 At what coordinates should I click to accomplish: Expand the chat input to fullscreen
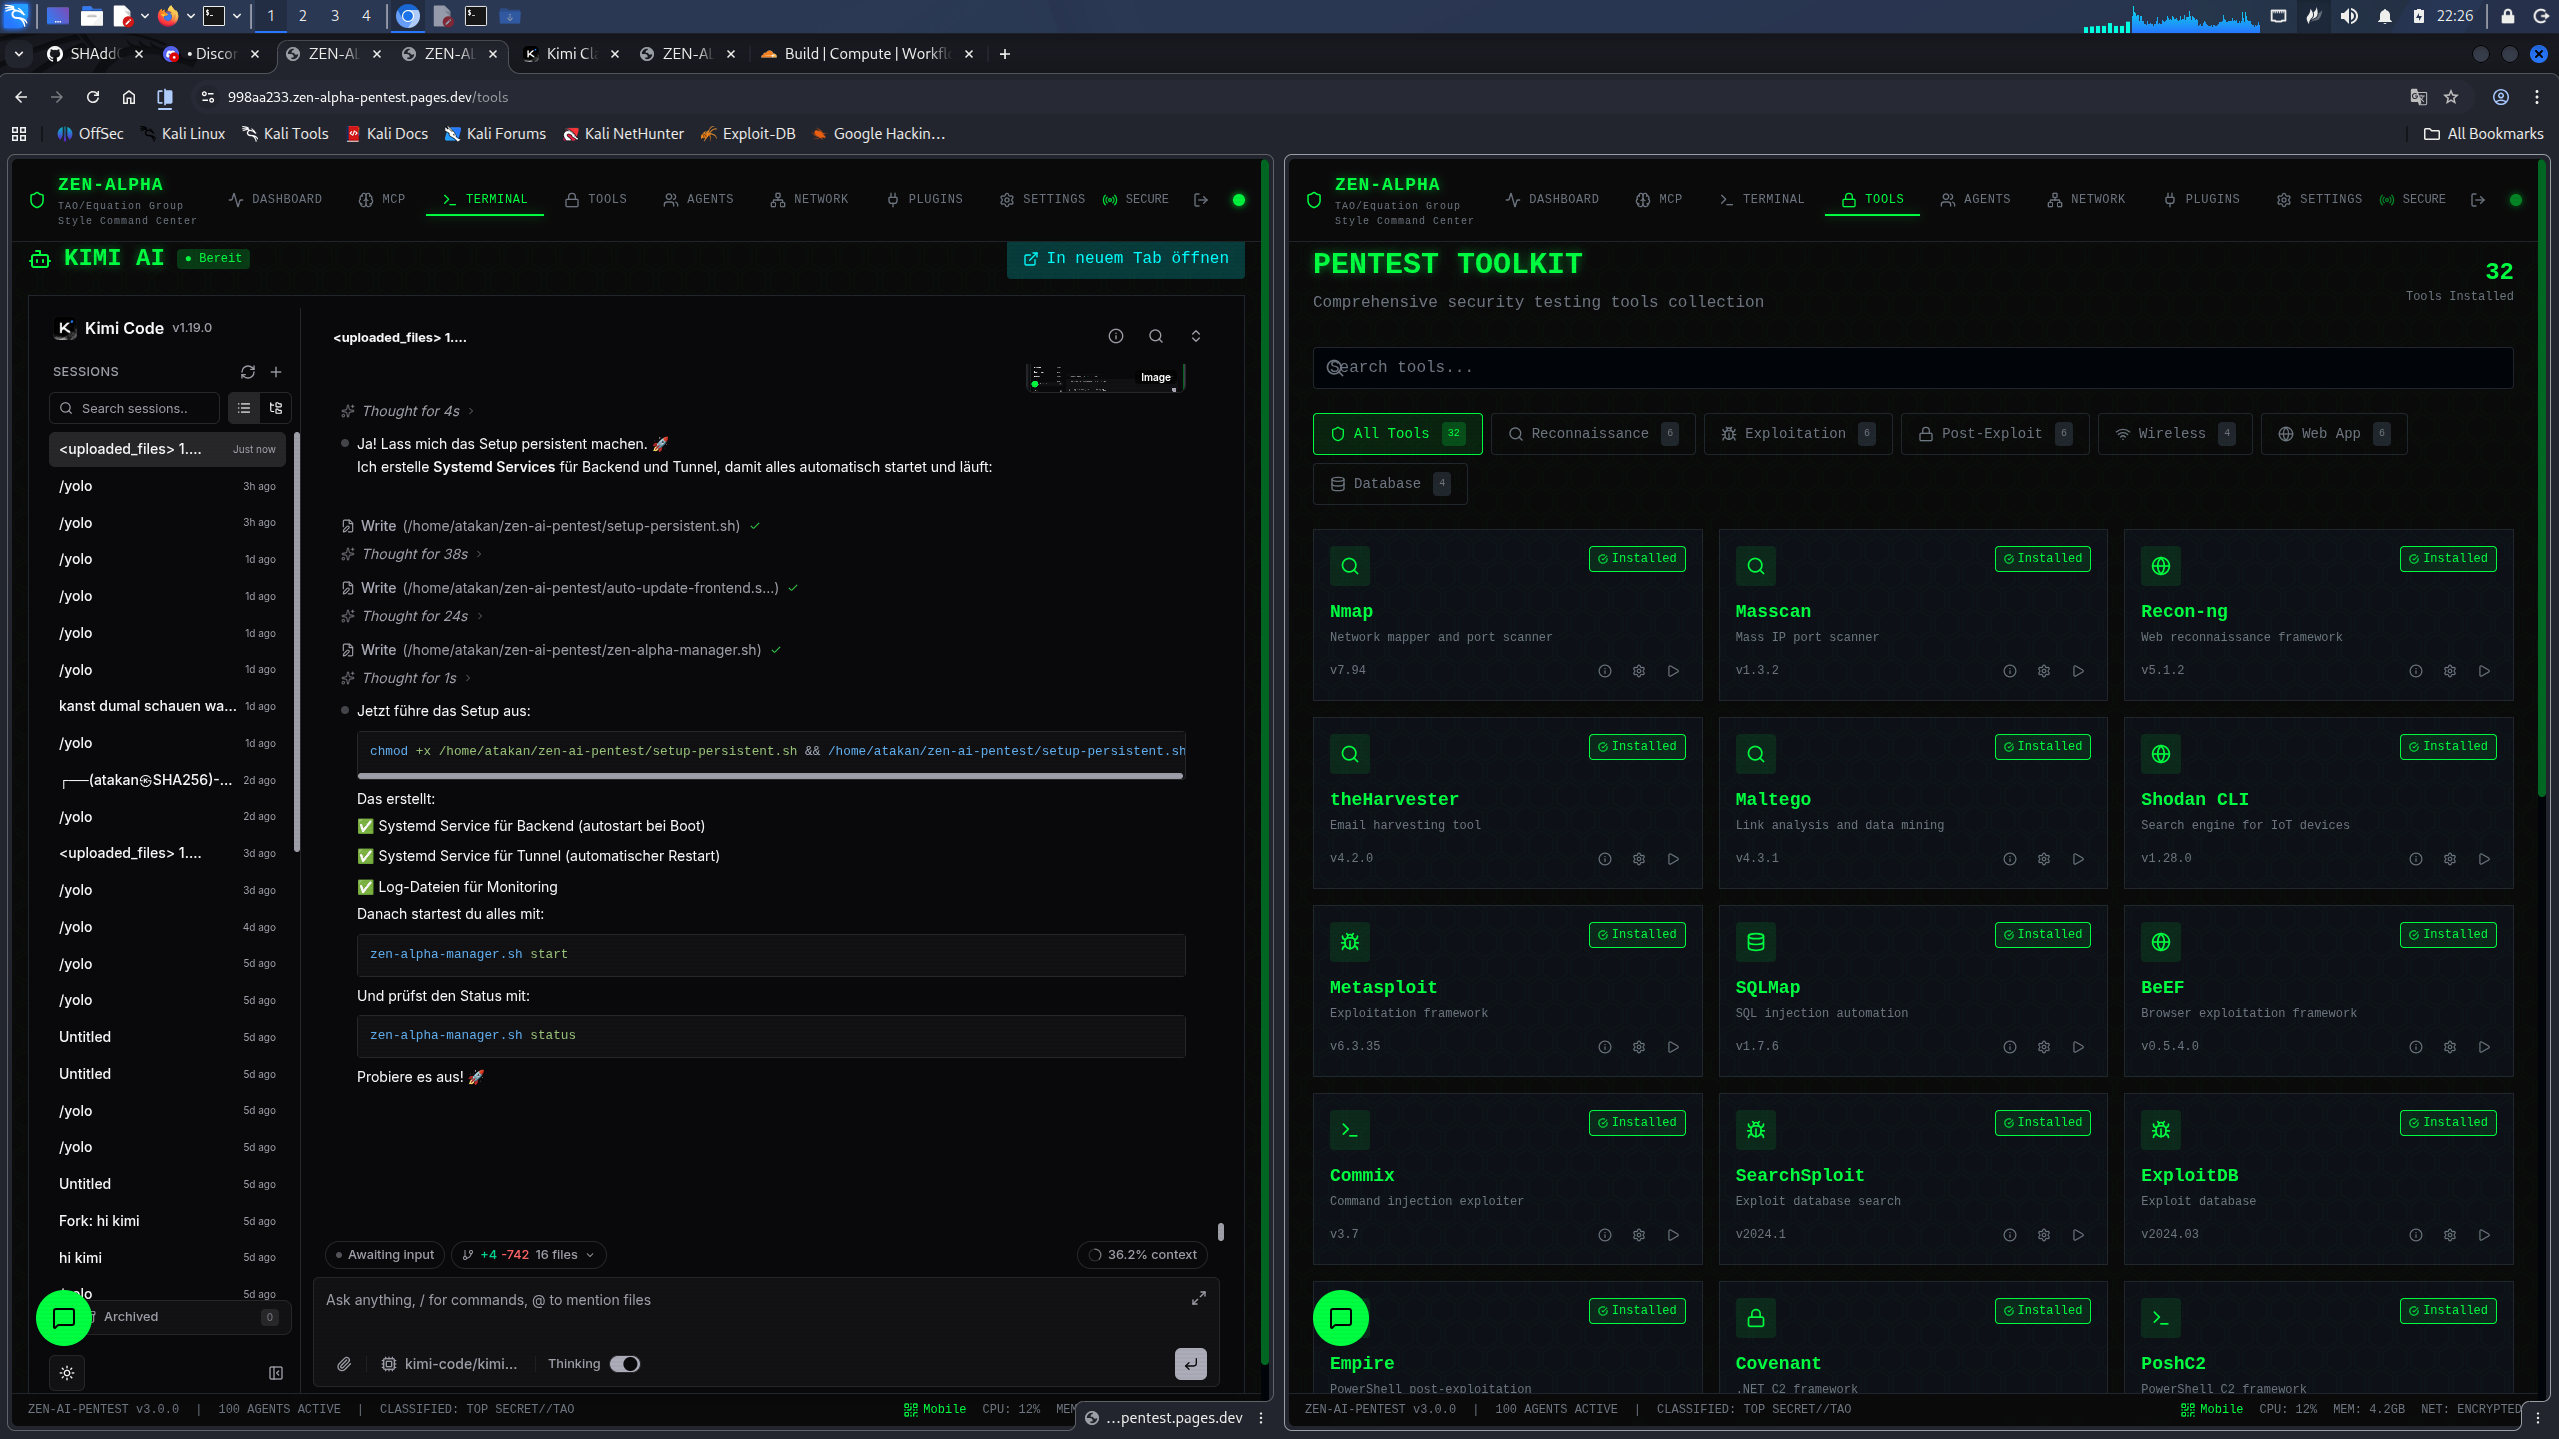[1198, 1297]
